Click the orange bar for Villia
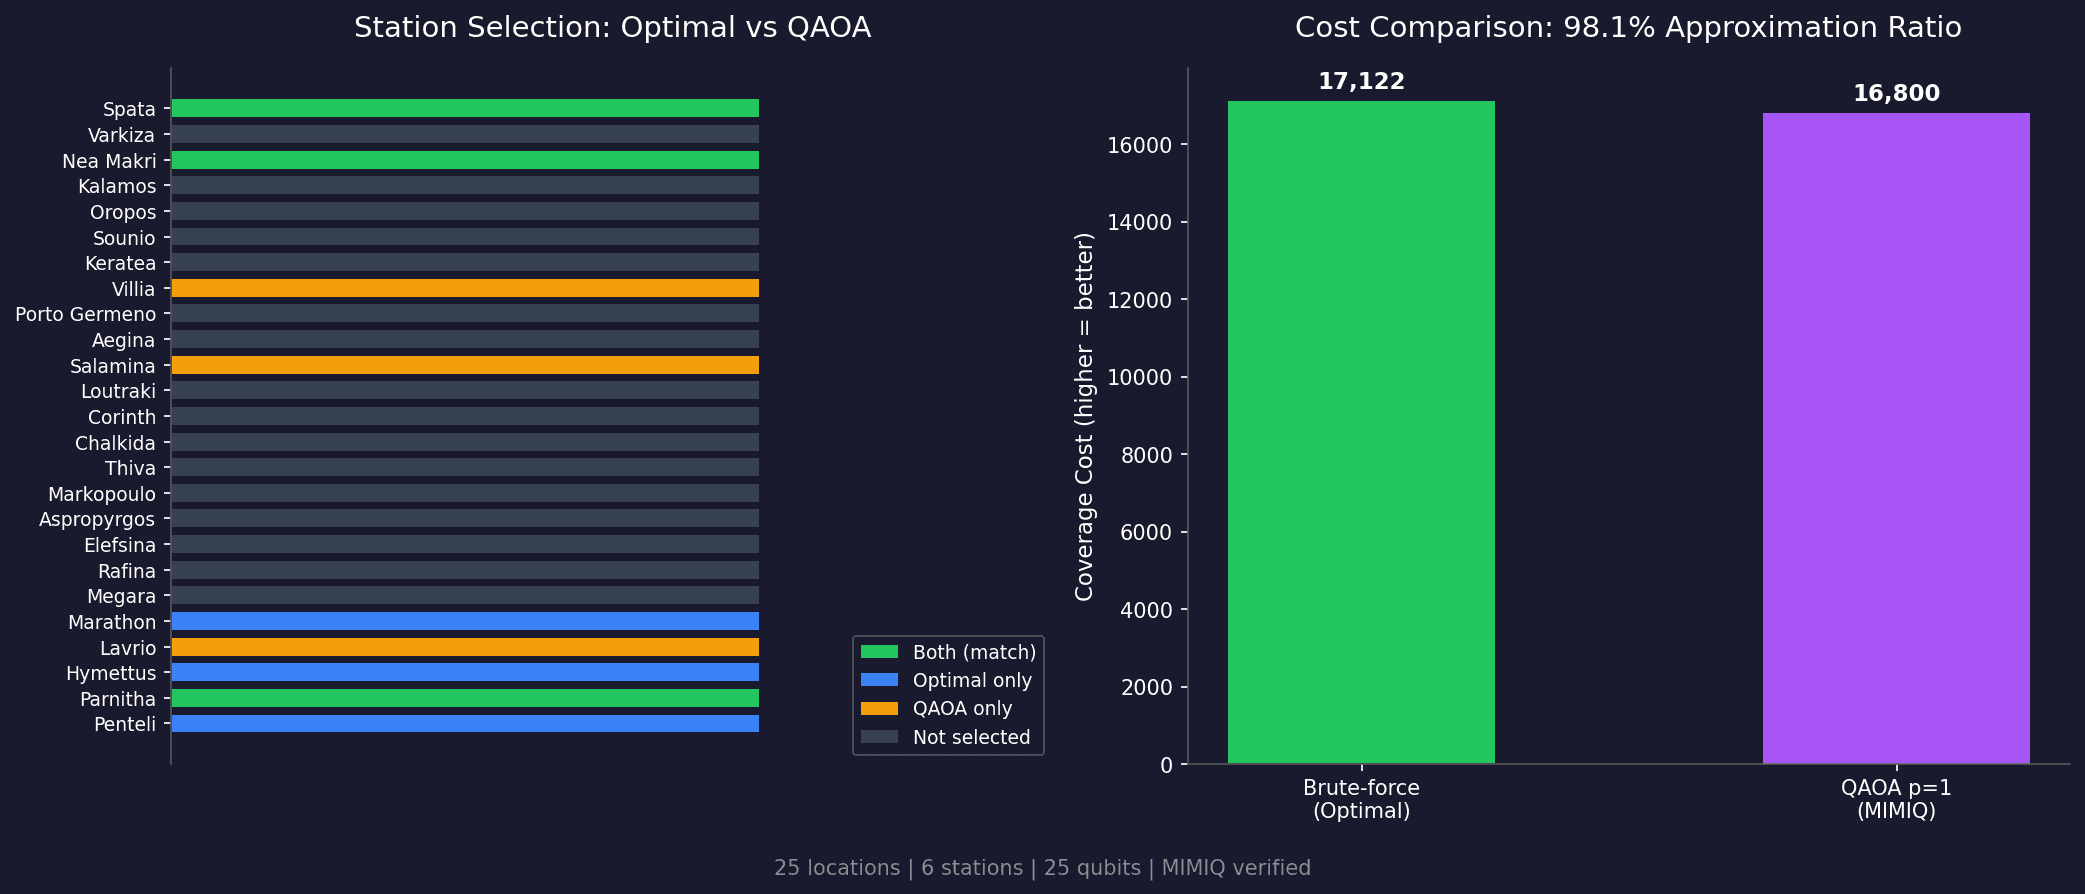 tap(465, 288)
